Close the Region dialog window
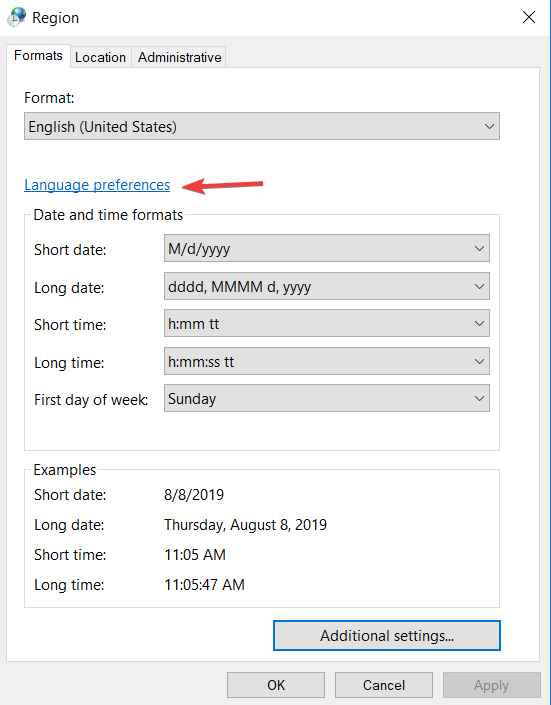Viewport: 551px width, 705px height. click(x=529, y=17)
